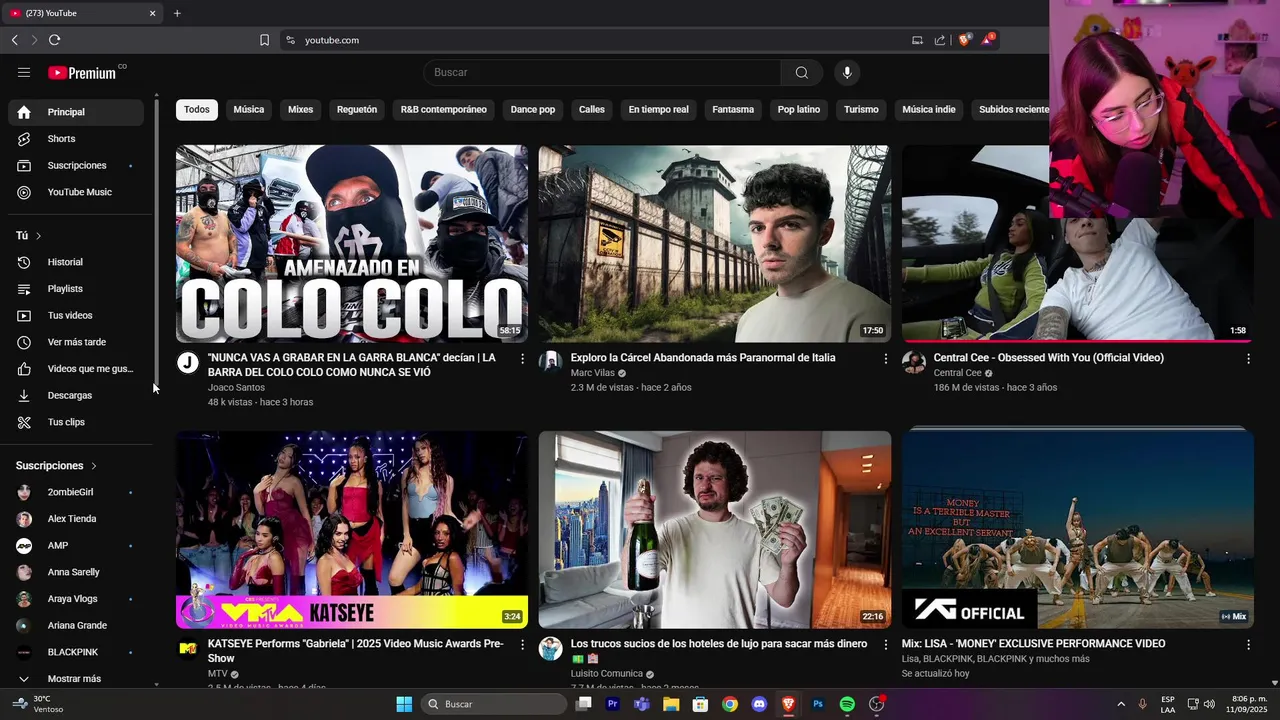Open Historial in the sidebar
This screenshot has height=720, width=1280.
[x=76, y=262]
